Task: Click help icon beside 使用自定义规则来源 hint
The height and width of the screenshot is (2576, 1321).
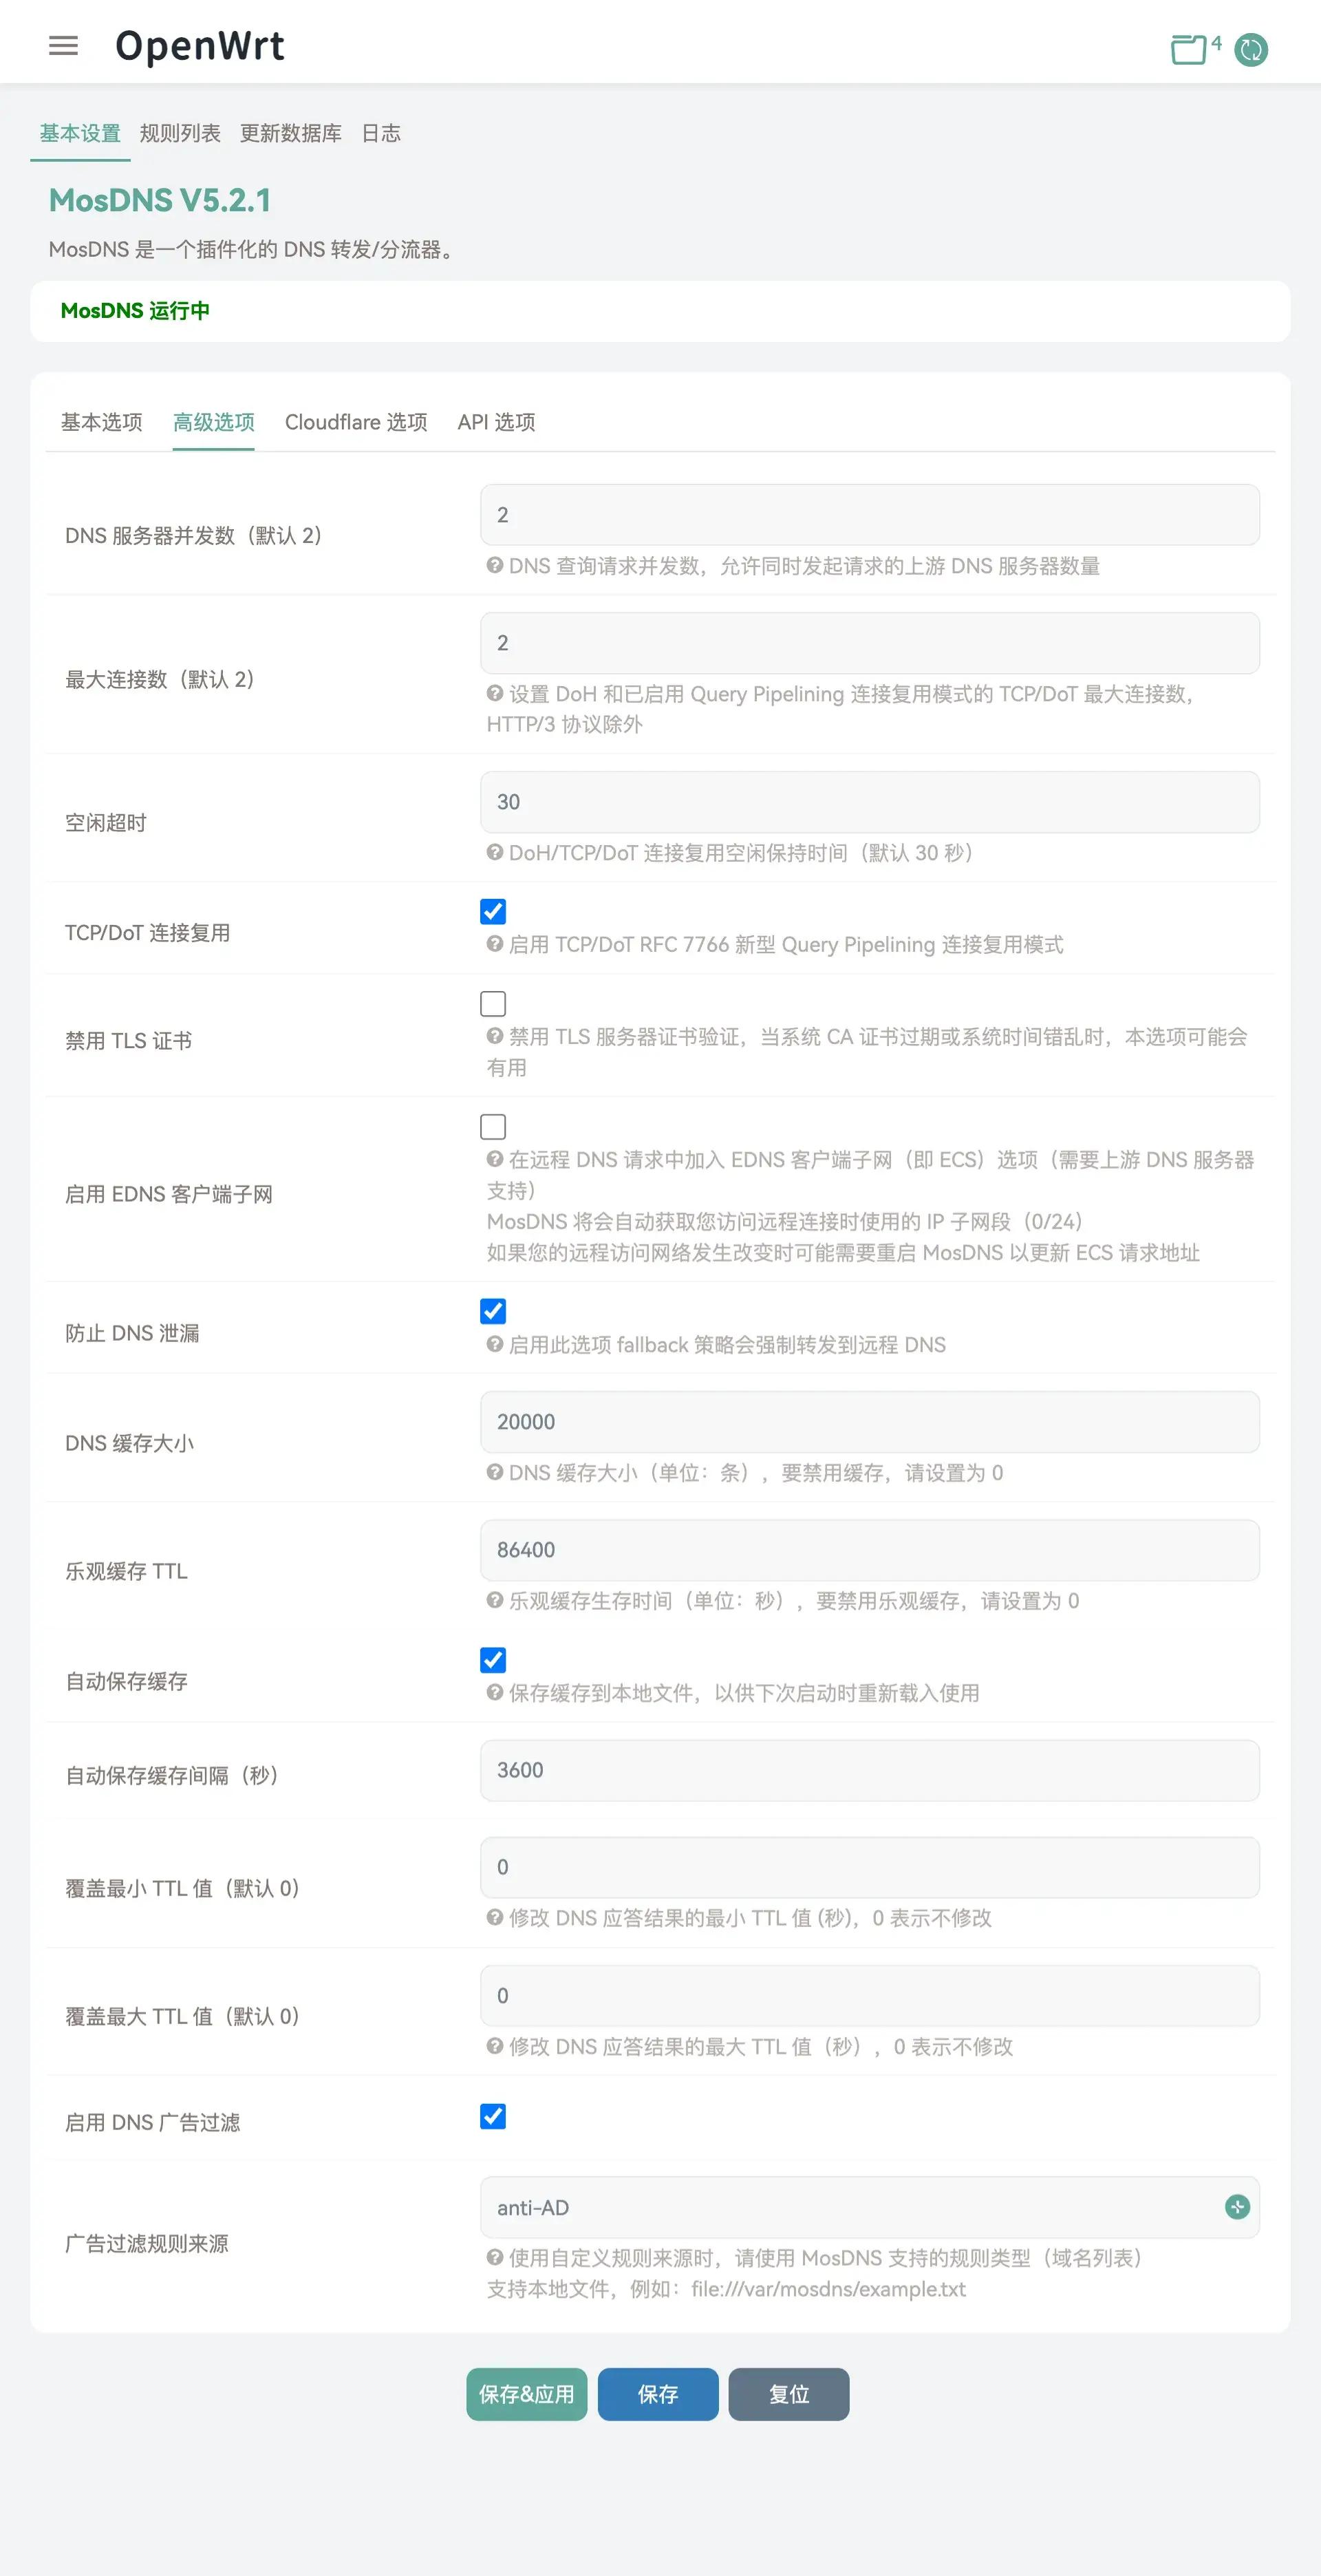Action: 494,2257
